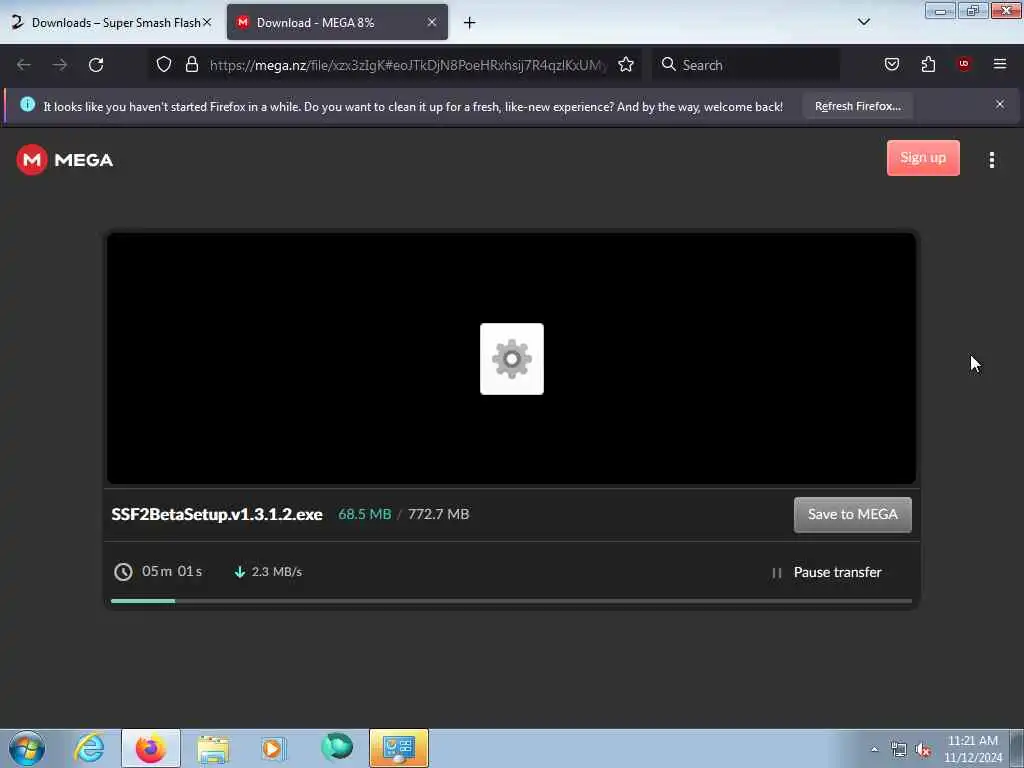Click the download speed arrow icon
The image size is (1024, 768).
[x=240, y=572]
